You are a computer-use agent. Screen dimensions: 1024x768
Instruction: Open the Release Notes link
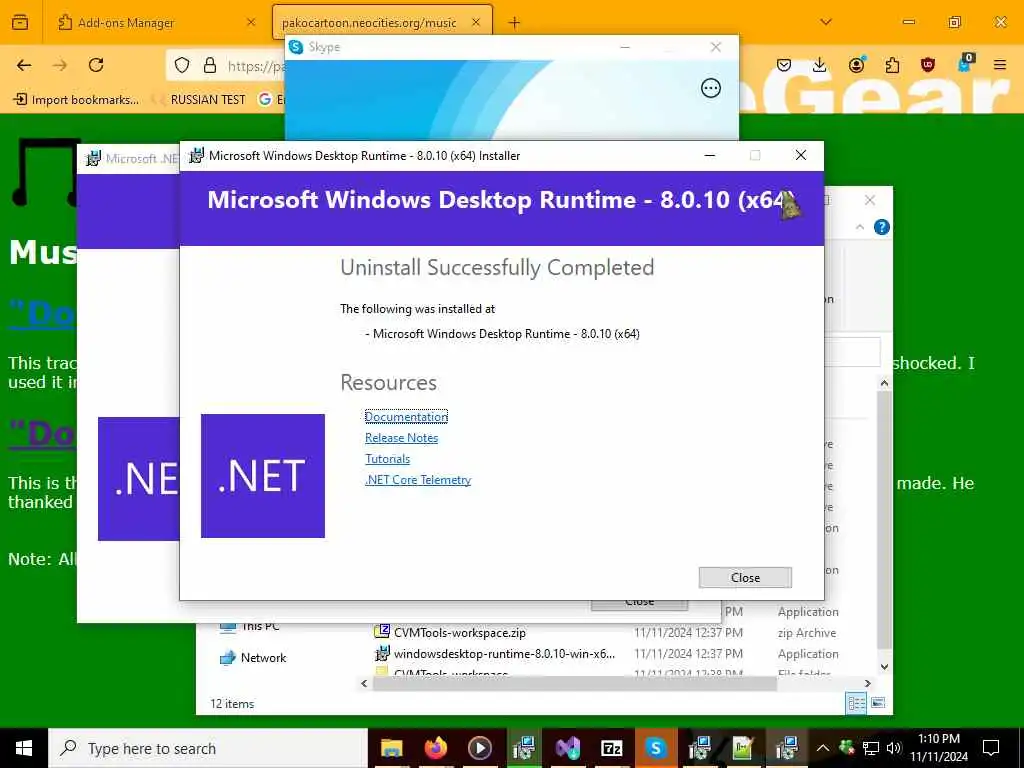402,438
